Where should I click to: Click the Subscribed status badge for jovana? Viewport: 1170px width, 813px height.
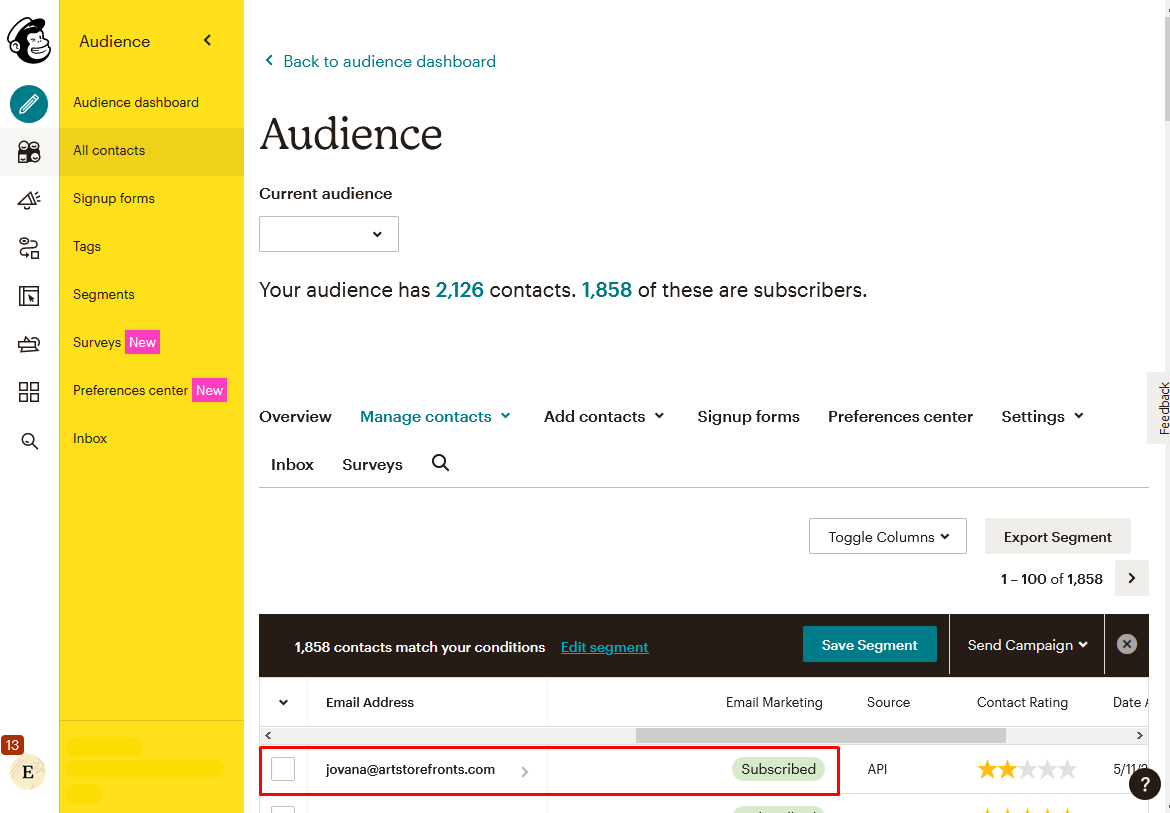(x=778, y=769)
